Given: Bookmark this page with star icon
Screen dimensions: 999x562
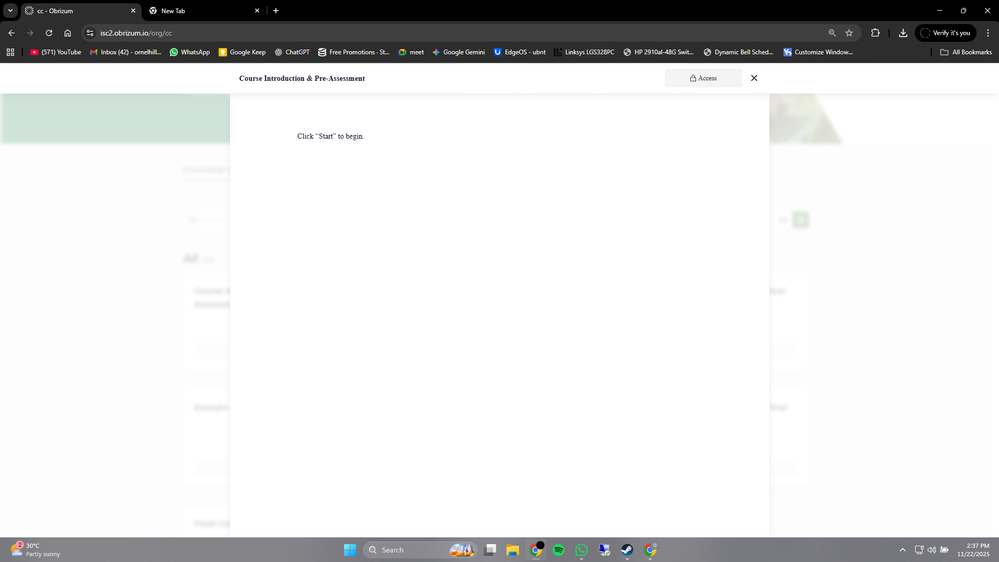Looking at the screenshot, I should [849, 32].
